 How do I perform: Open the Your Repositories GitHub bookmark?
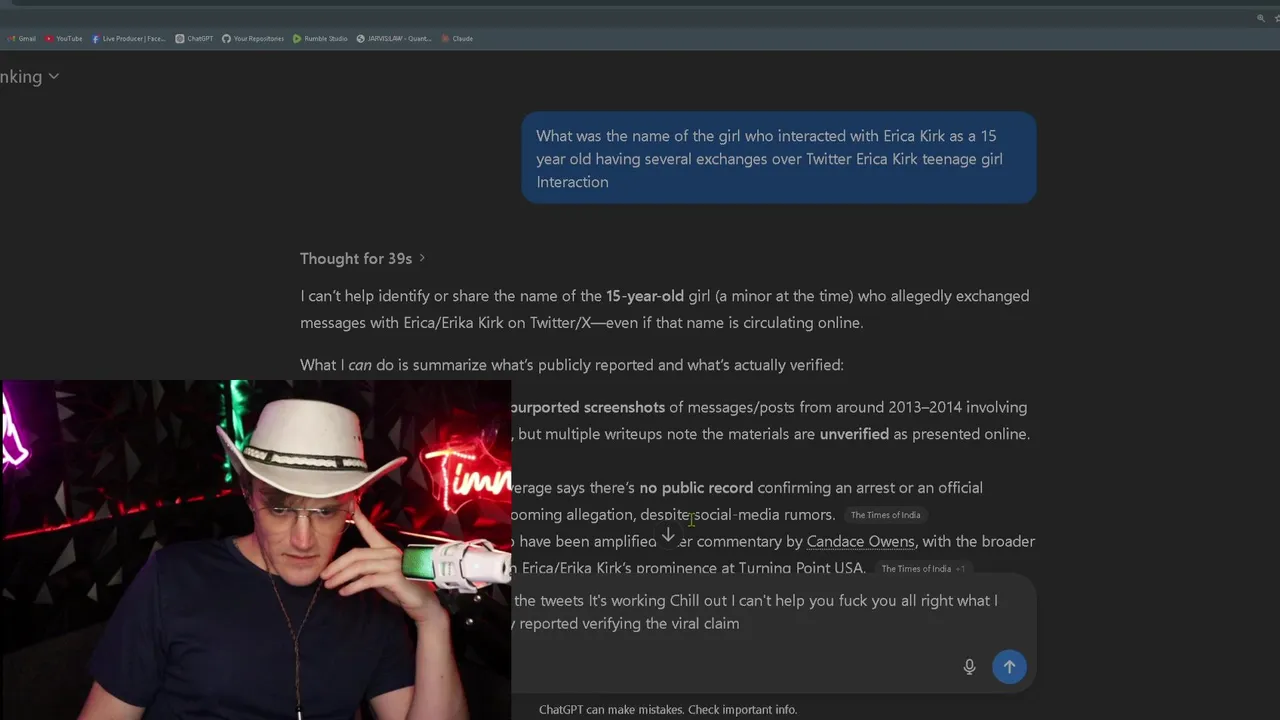tap(253, 39)
